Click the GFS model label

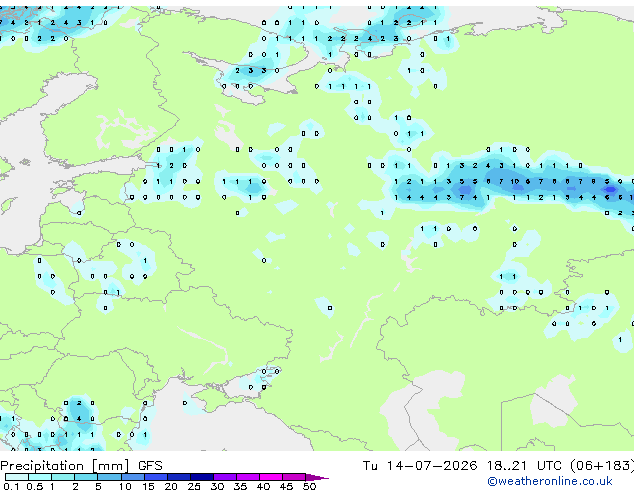150,466
